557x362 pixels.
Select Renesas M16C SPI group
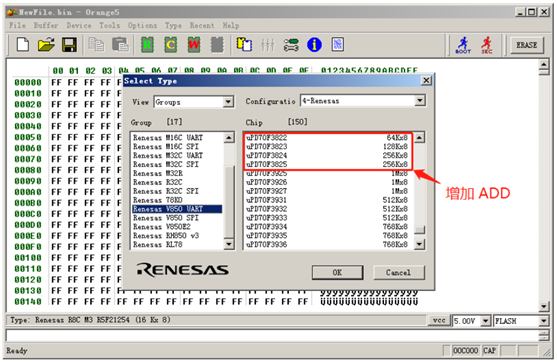(x=177, y=146)
